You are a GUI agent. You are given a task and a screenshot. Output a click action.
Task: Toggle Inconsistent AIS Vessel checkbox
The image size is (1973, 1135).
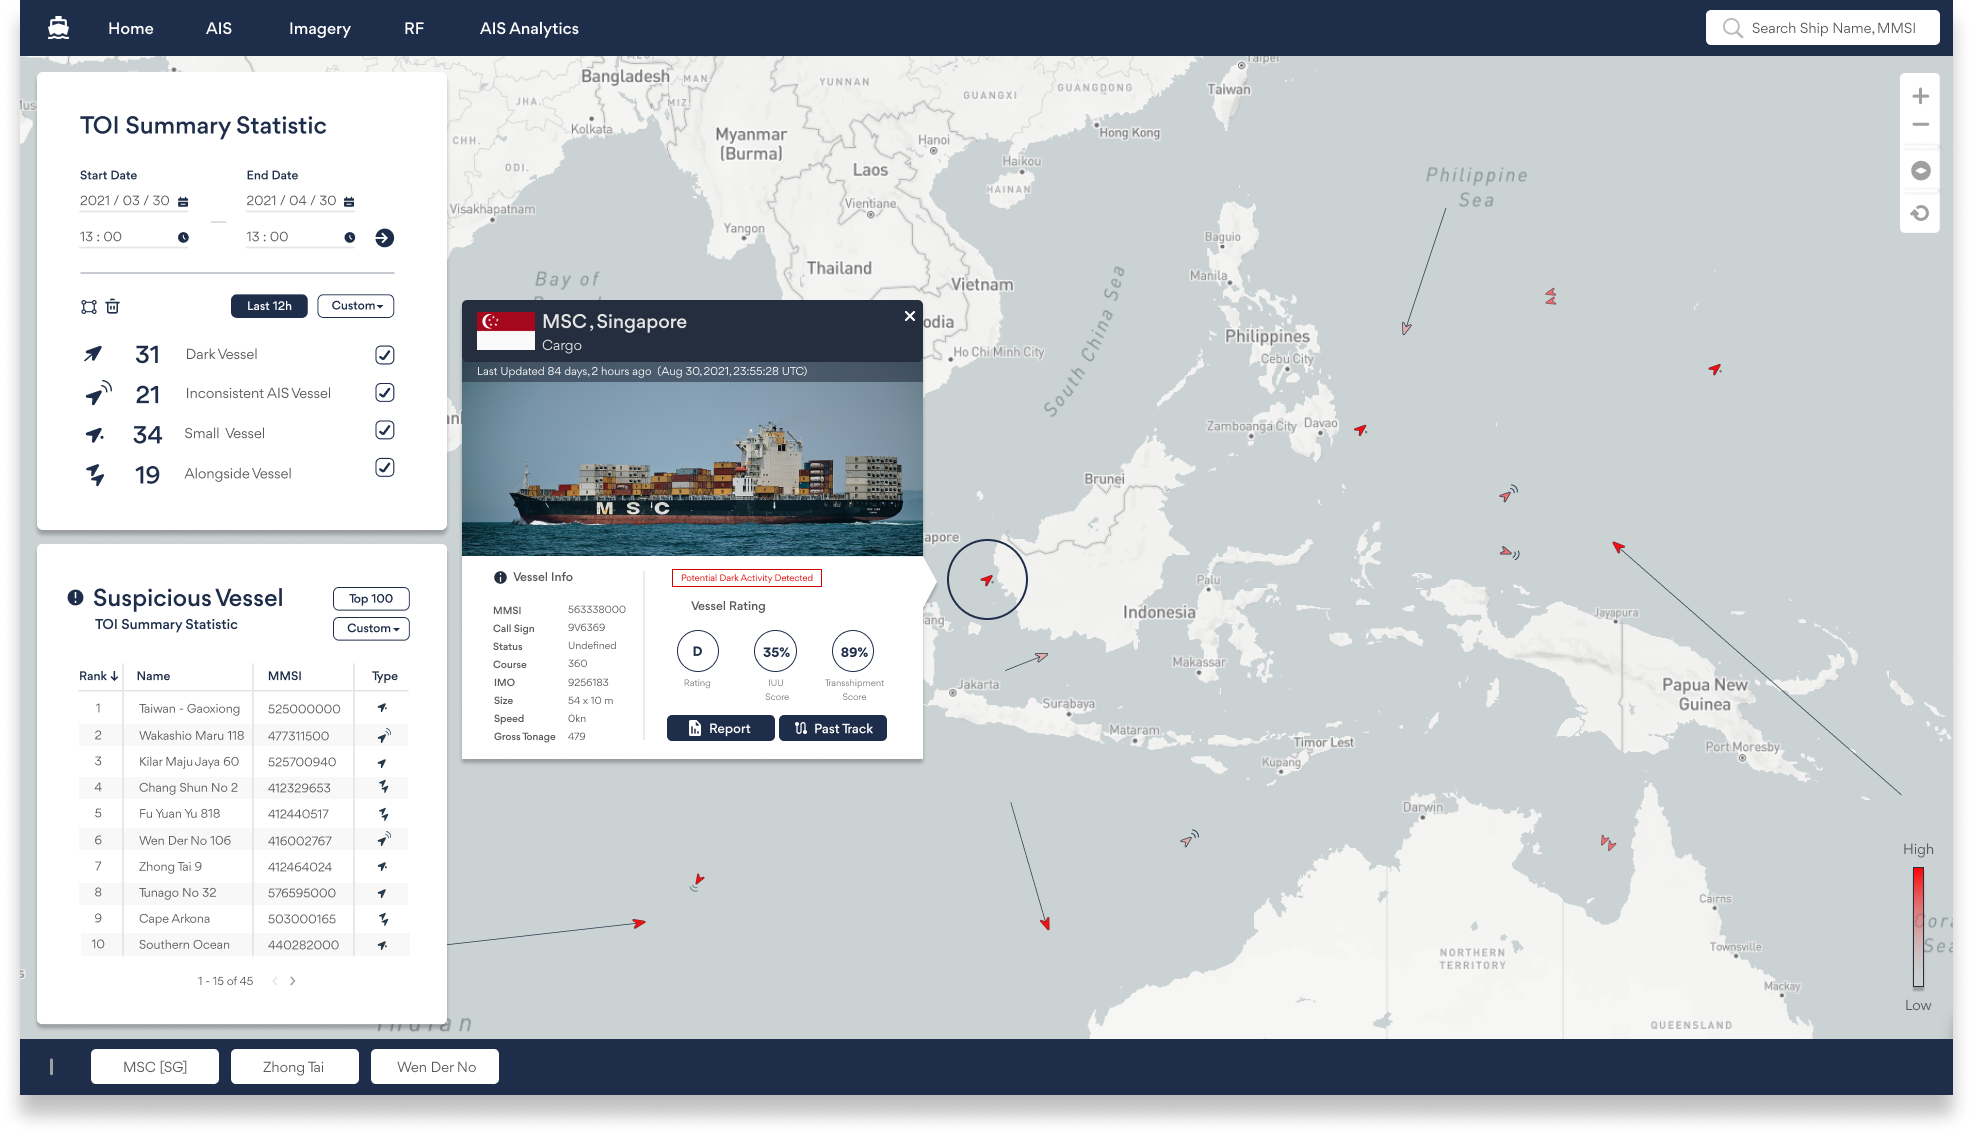(385, 393)
